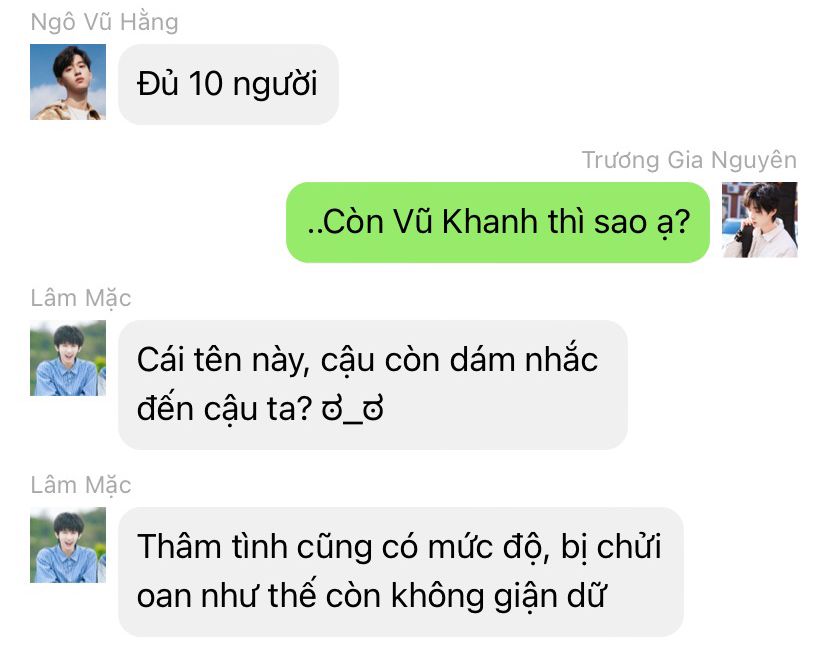Open Ngô Vũ Hằng's profile picture
This screenshot has width=828, height=648.
pos(68,82)
